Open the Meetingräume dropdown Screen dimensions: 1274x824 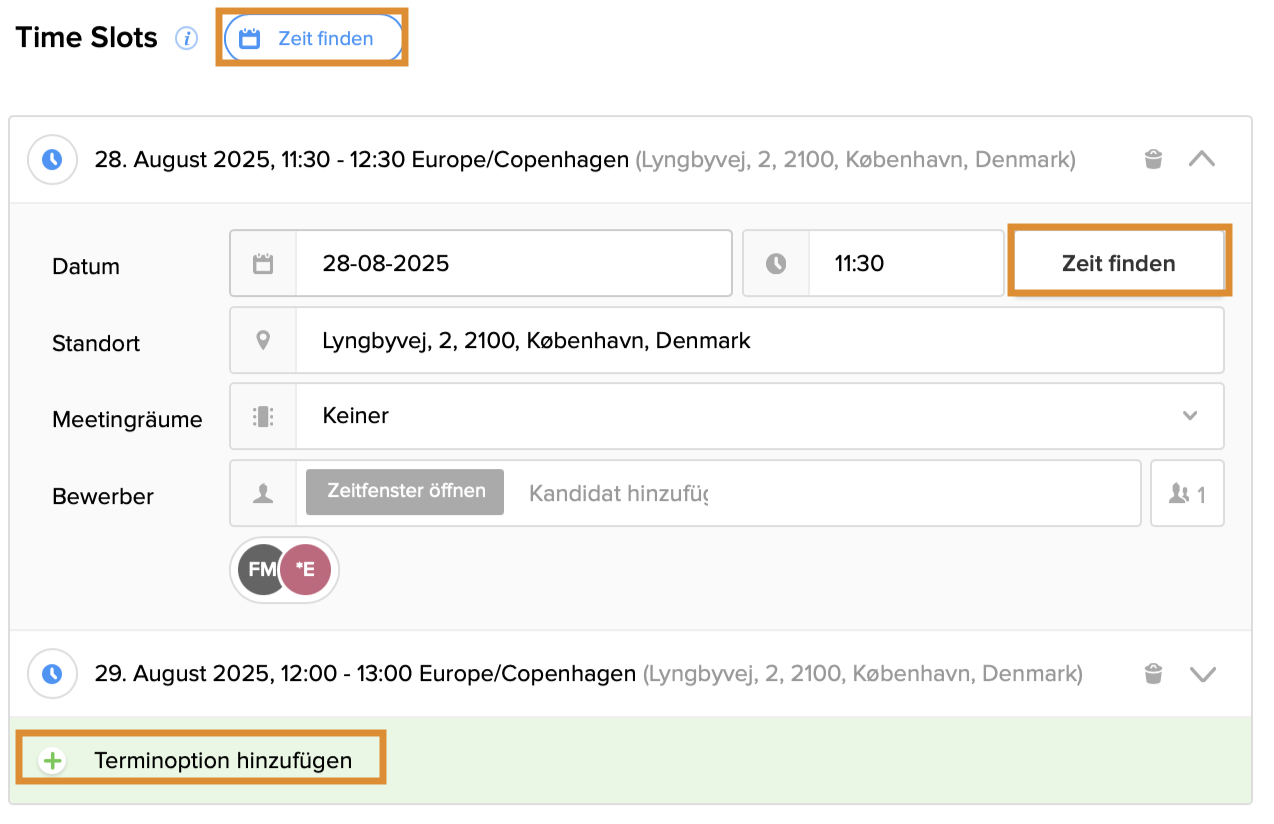coord(758,416)
